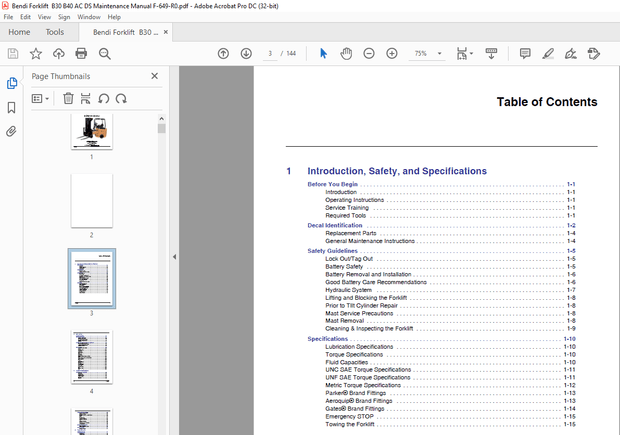Open the Specifications contents link
Image resolution: width=620 pixels, height=435 pixels.
(x=327, y=339)
